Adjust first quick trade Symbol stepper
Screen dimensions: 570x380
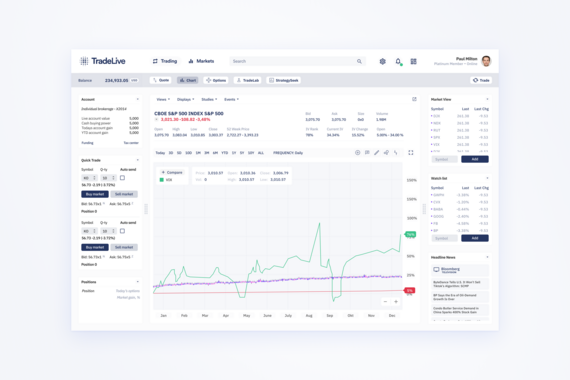pyautogui.click(x=94, y=178)
